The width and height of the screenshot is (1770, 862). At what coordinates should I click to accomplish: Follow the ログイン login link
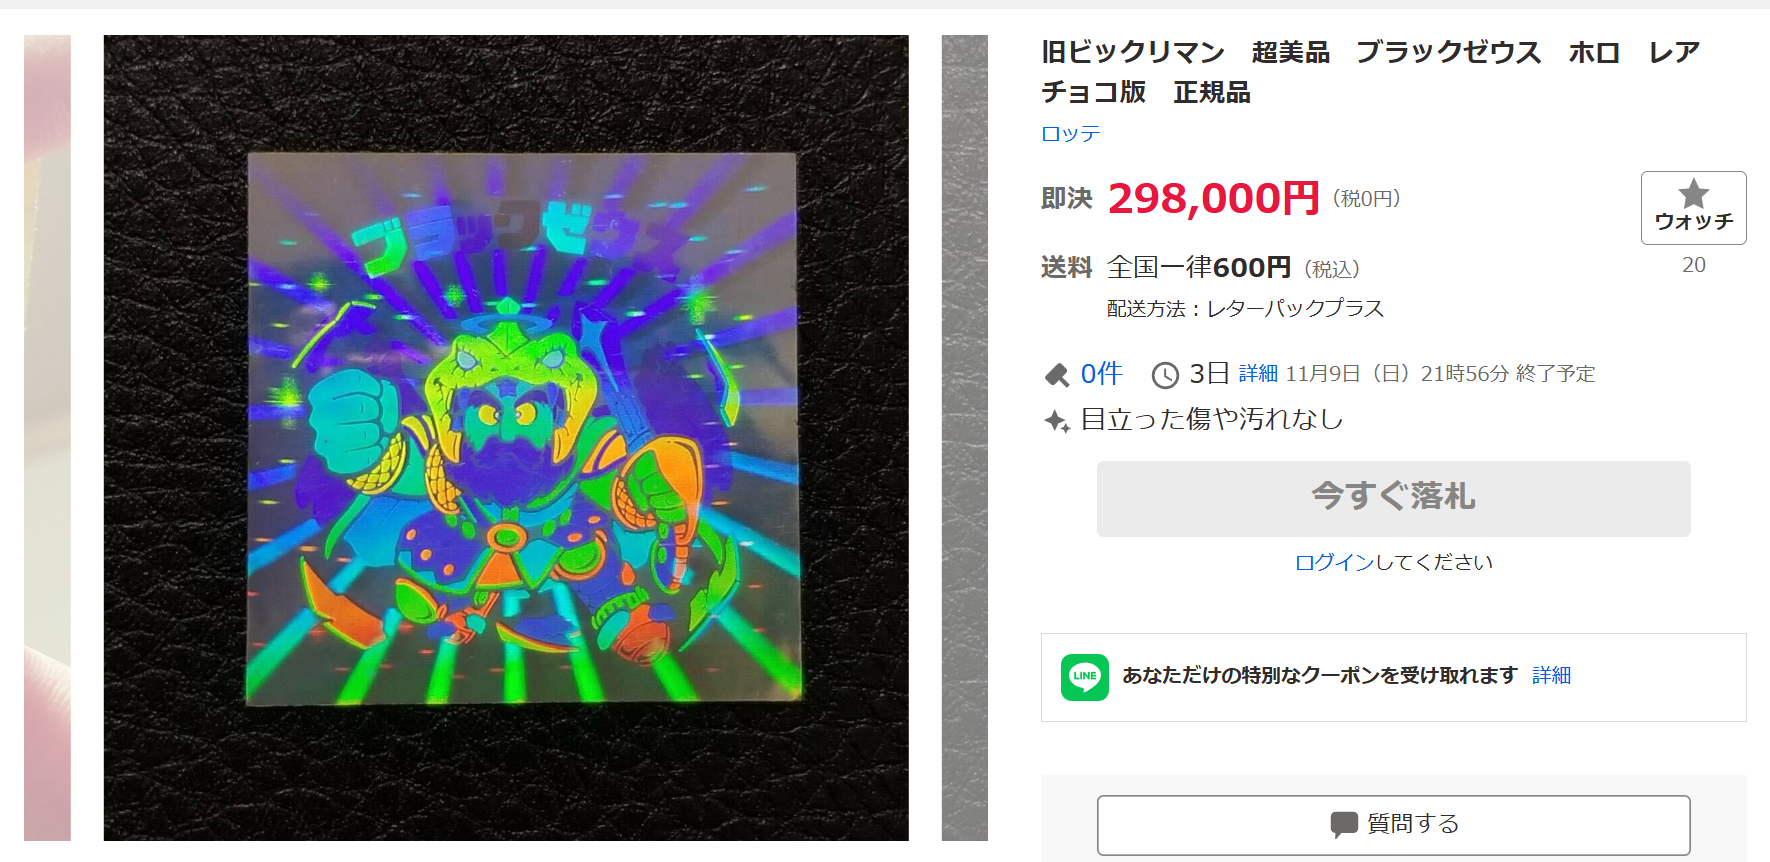pyautogui.click(x=1334, y=562)
